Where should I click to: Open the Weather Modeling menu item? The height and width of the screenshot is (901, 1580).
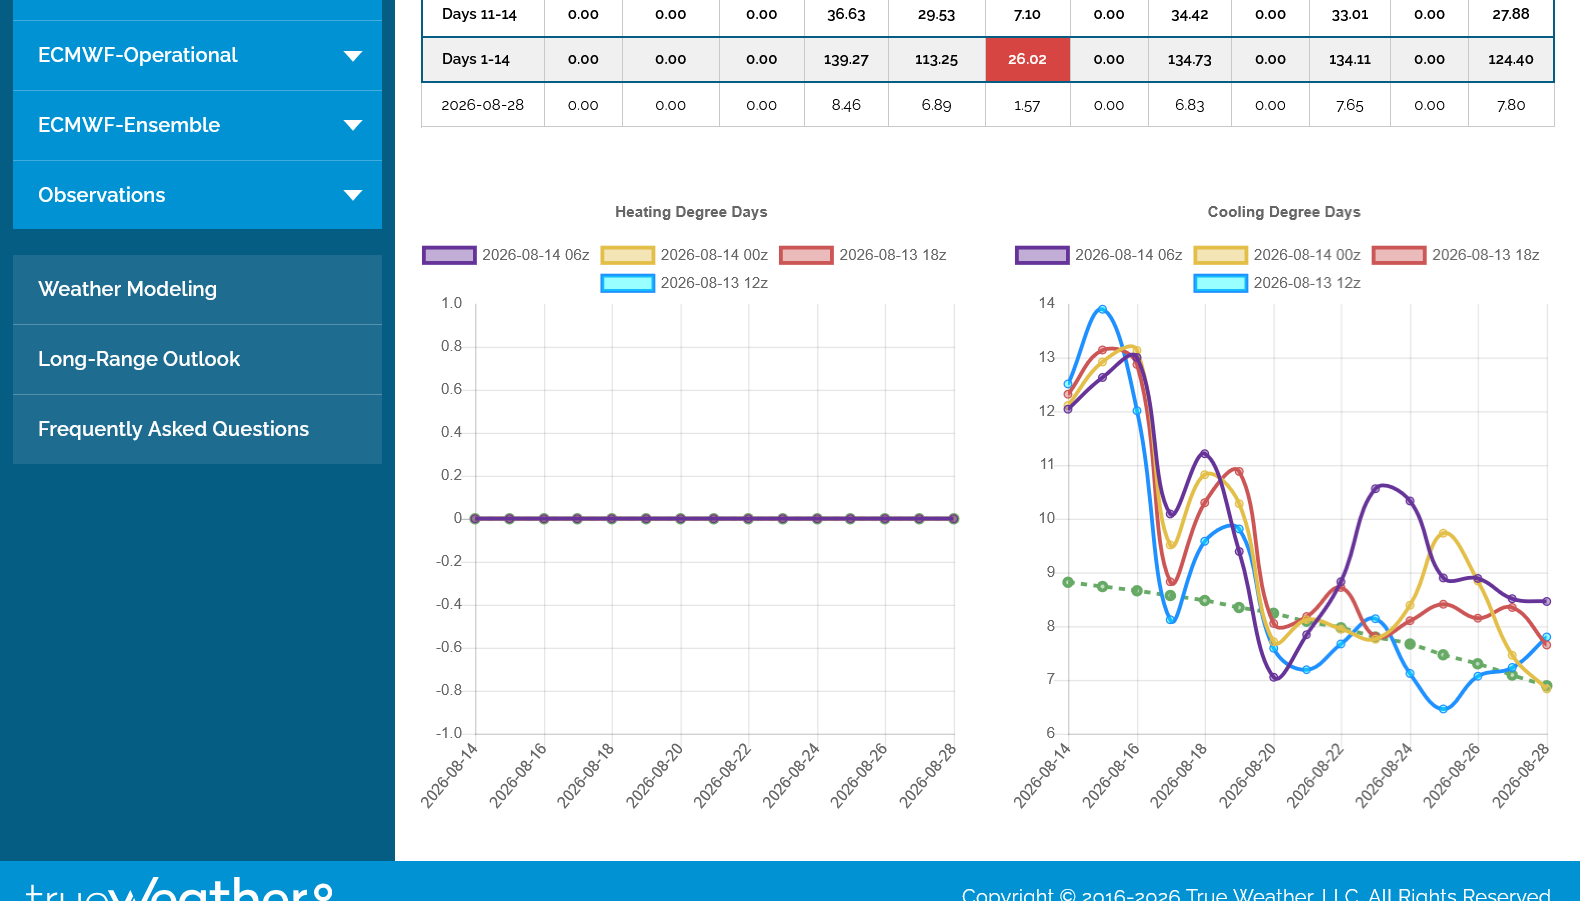coord(197,289)
